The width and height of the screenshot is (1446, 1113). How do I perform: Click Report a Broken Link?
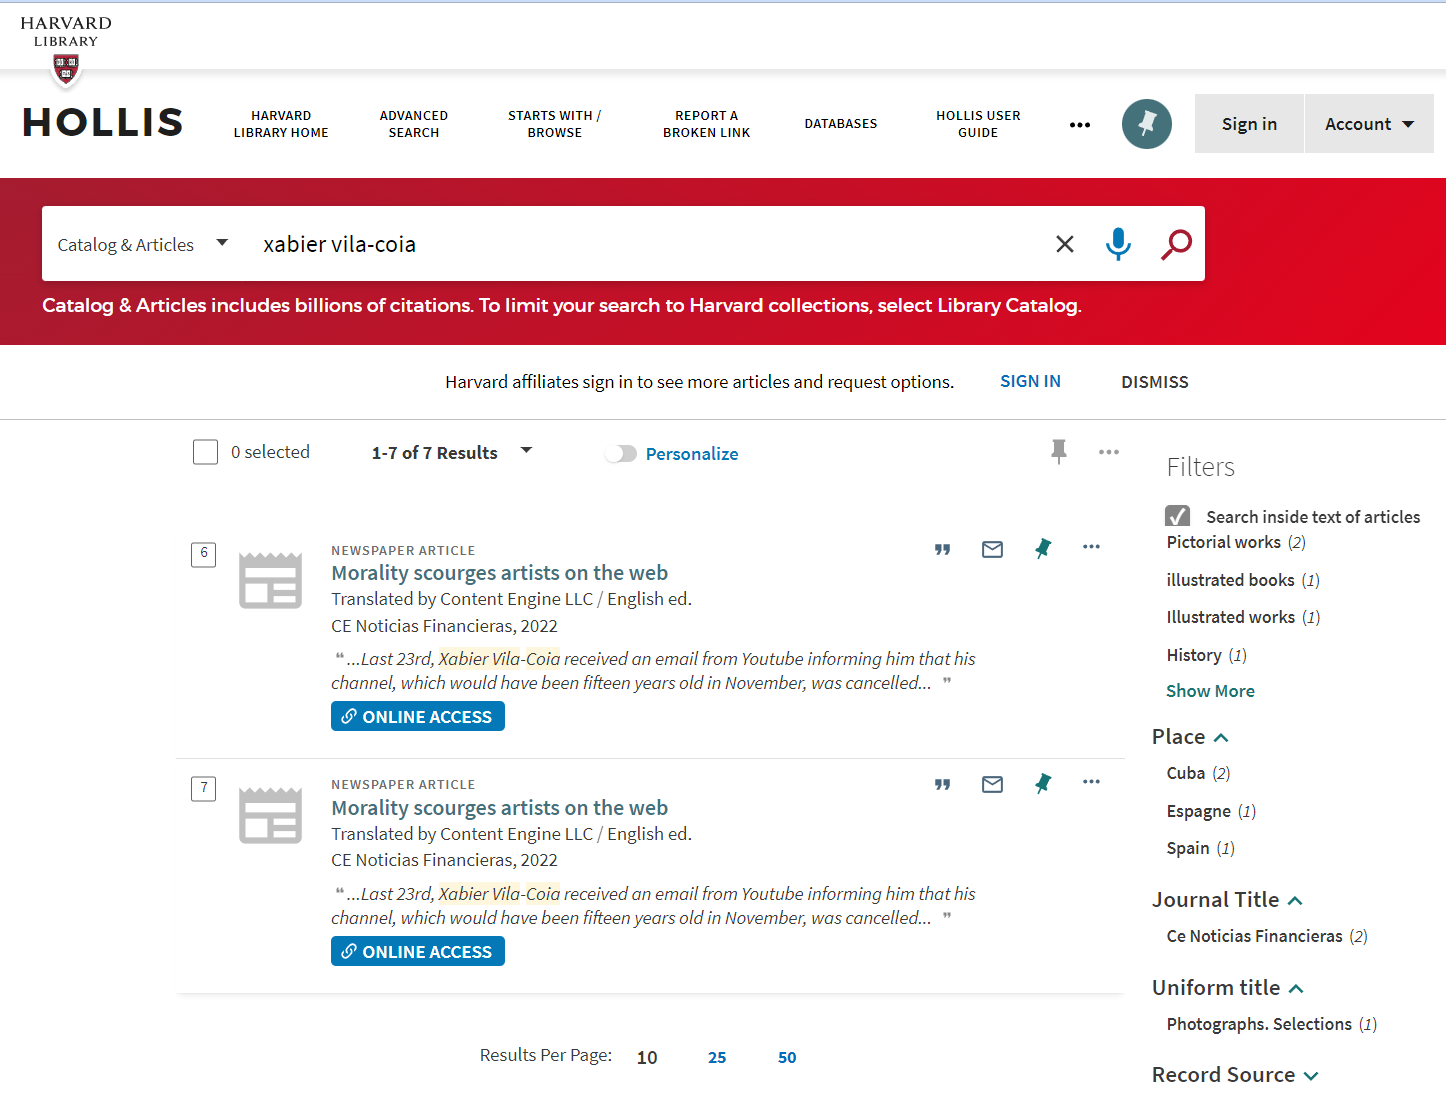click(x=707, y=124)
